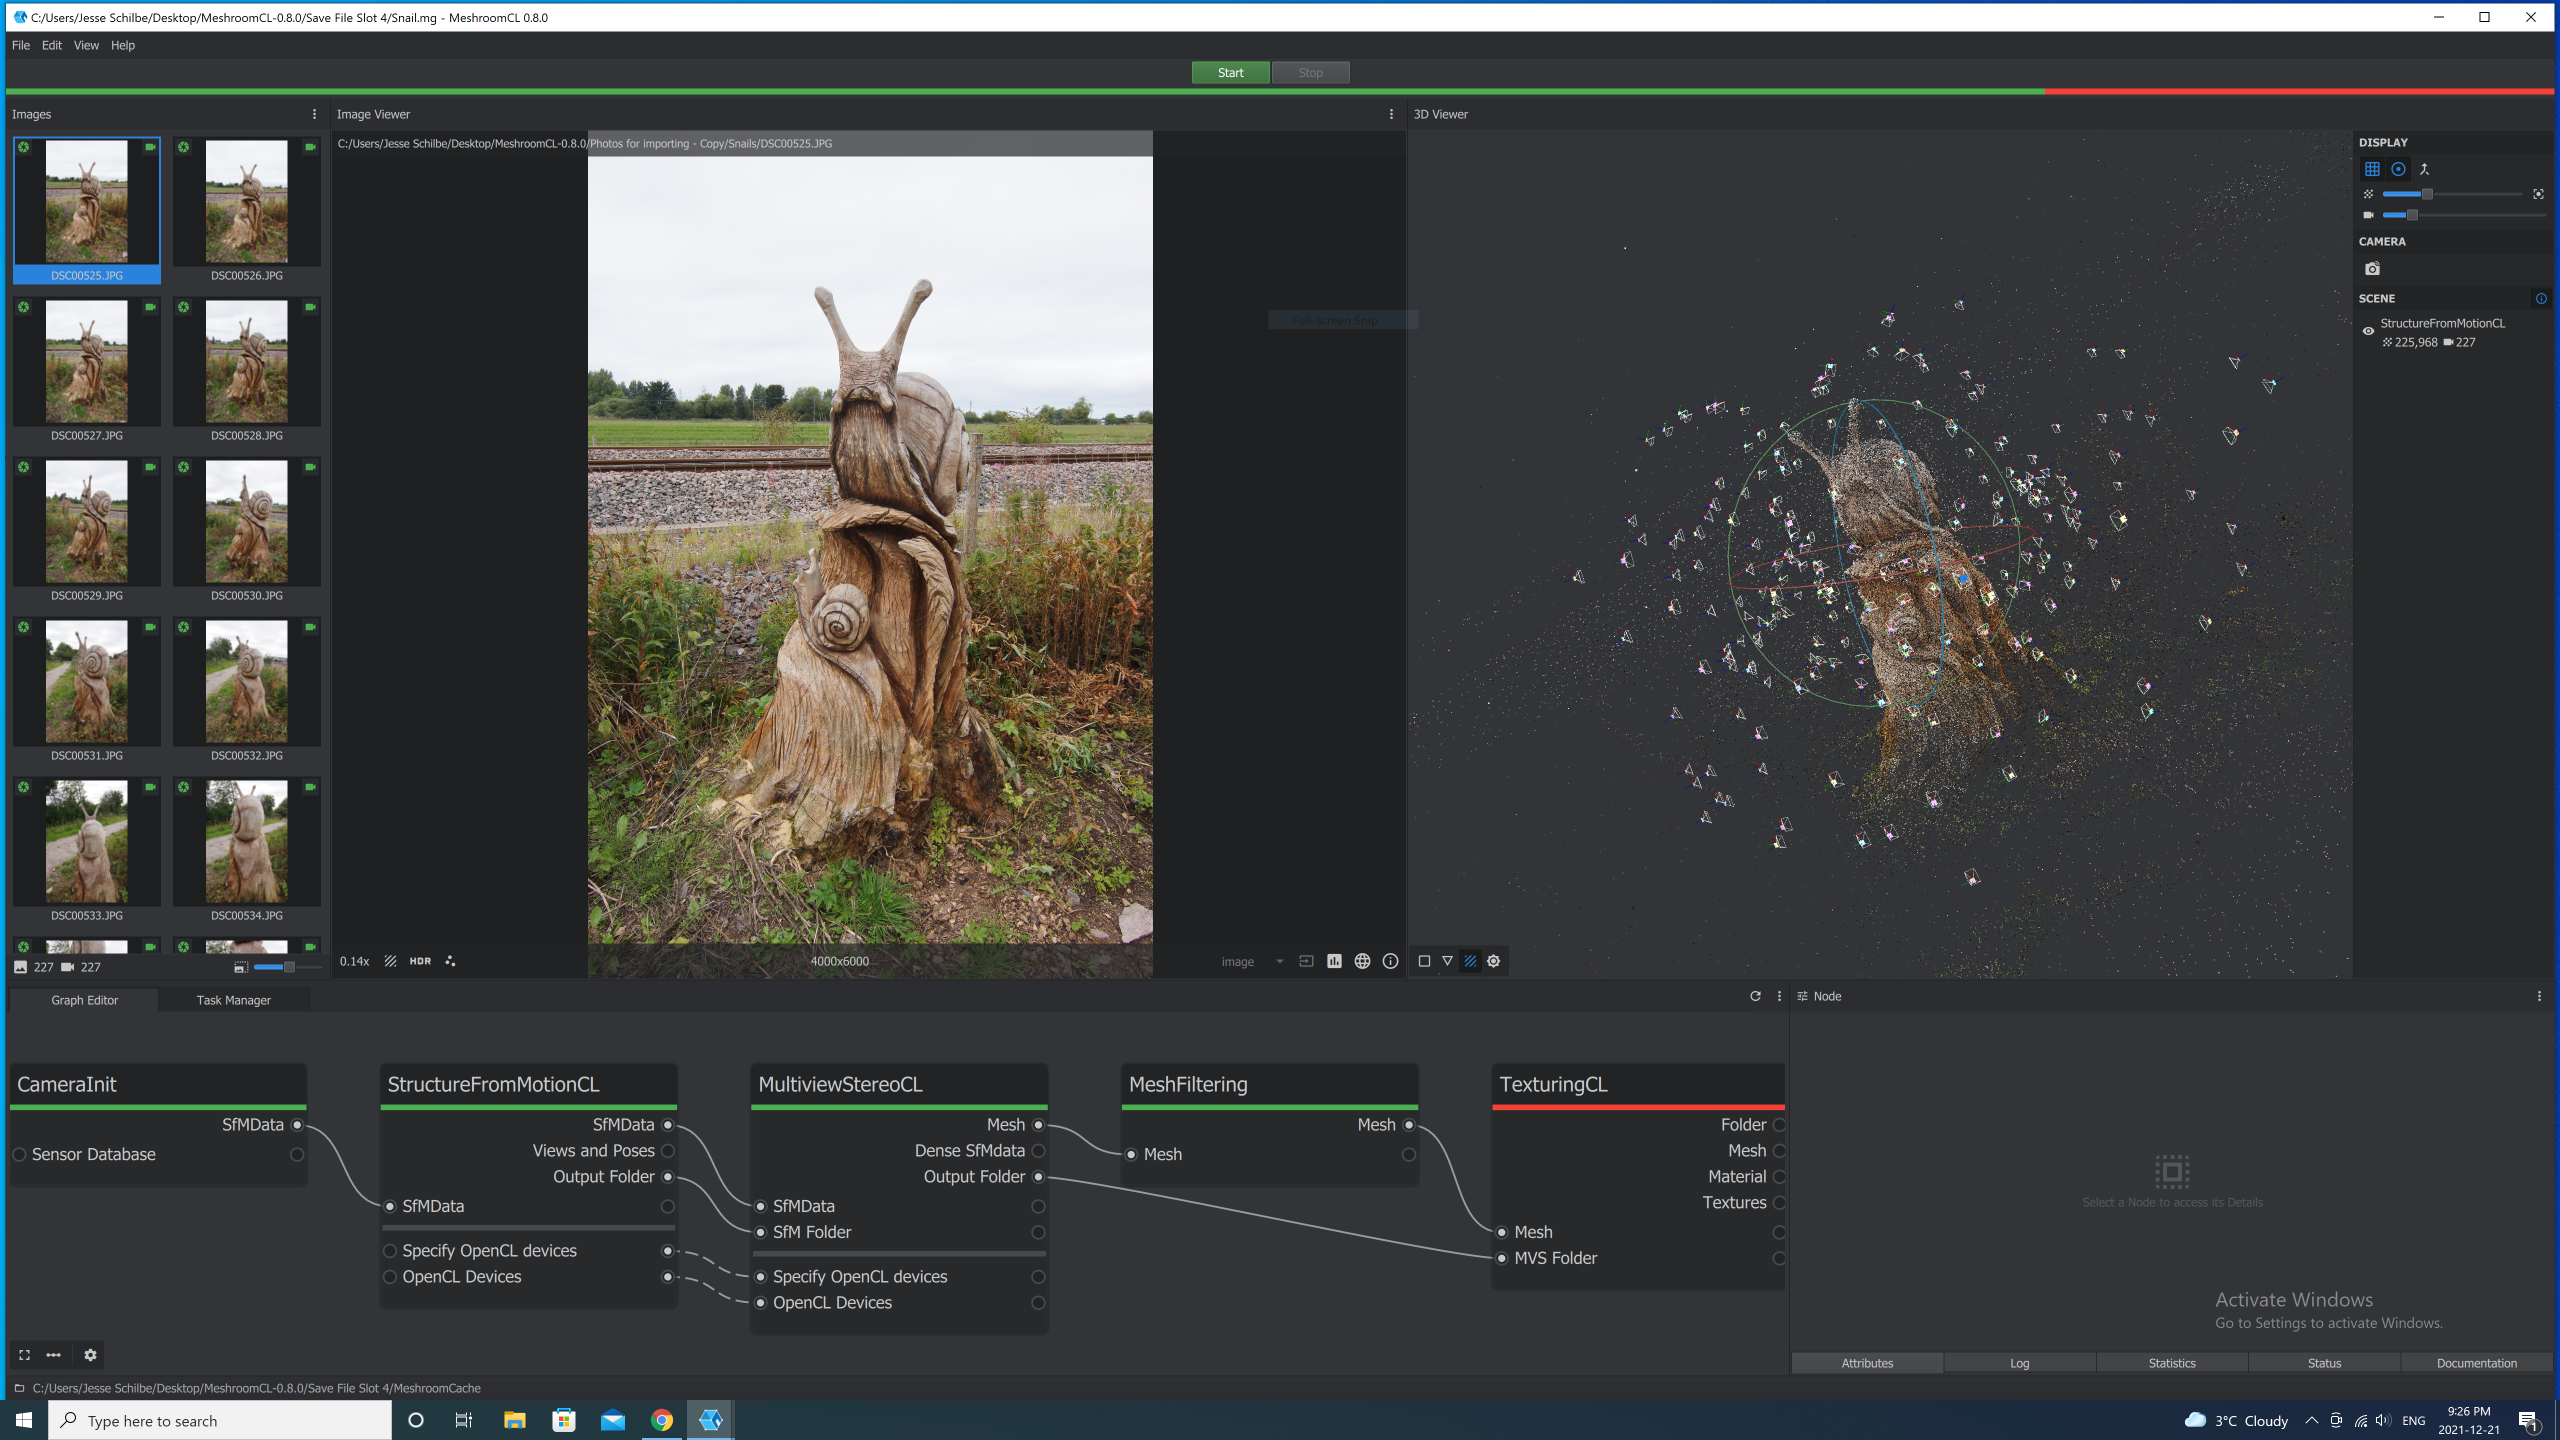Open the globe panorama icon in Image Viewer
This screenshot has height=1440, width=2560.
tap(1362, 961)
